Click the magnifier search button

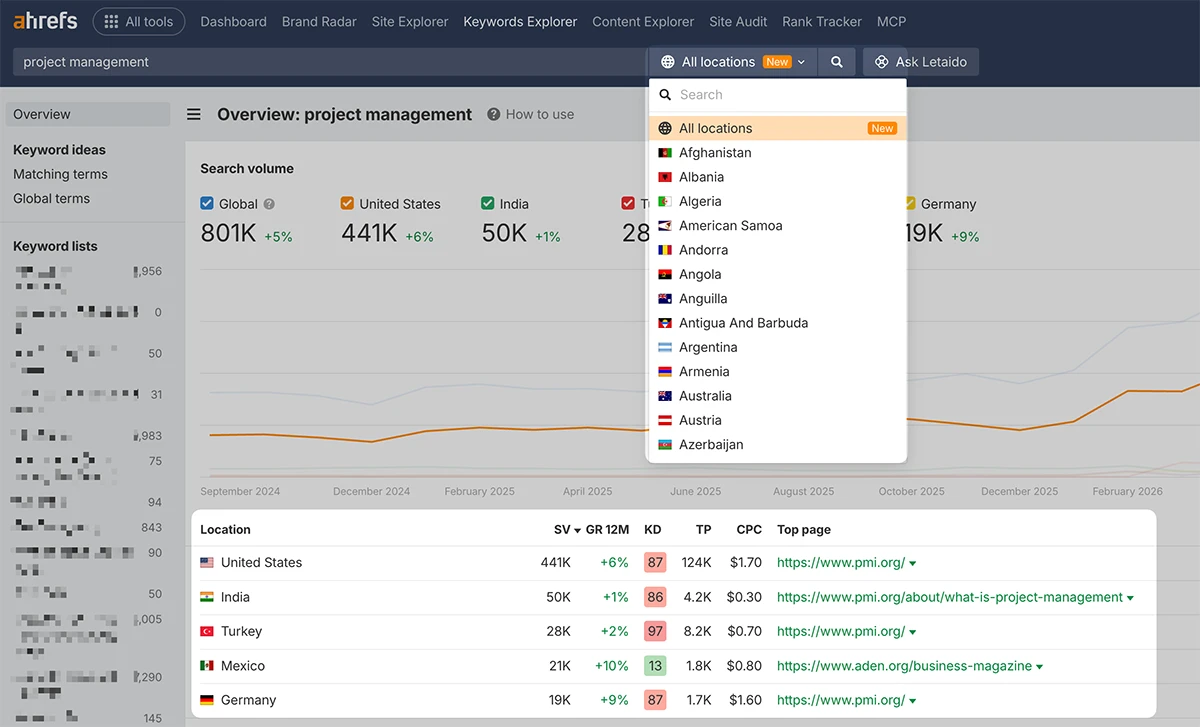pos(837,62)
